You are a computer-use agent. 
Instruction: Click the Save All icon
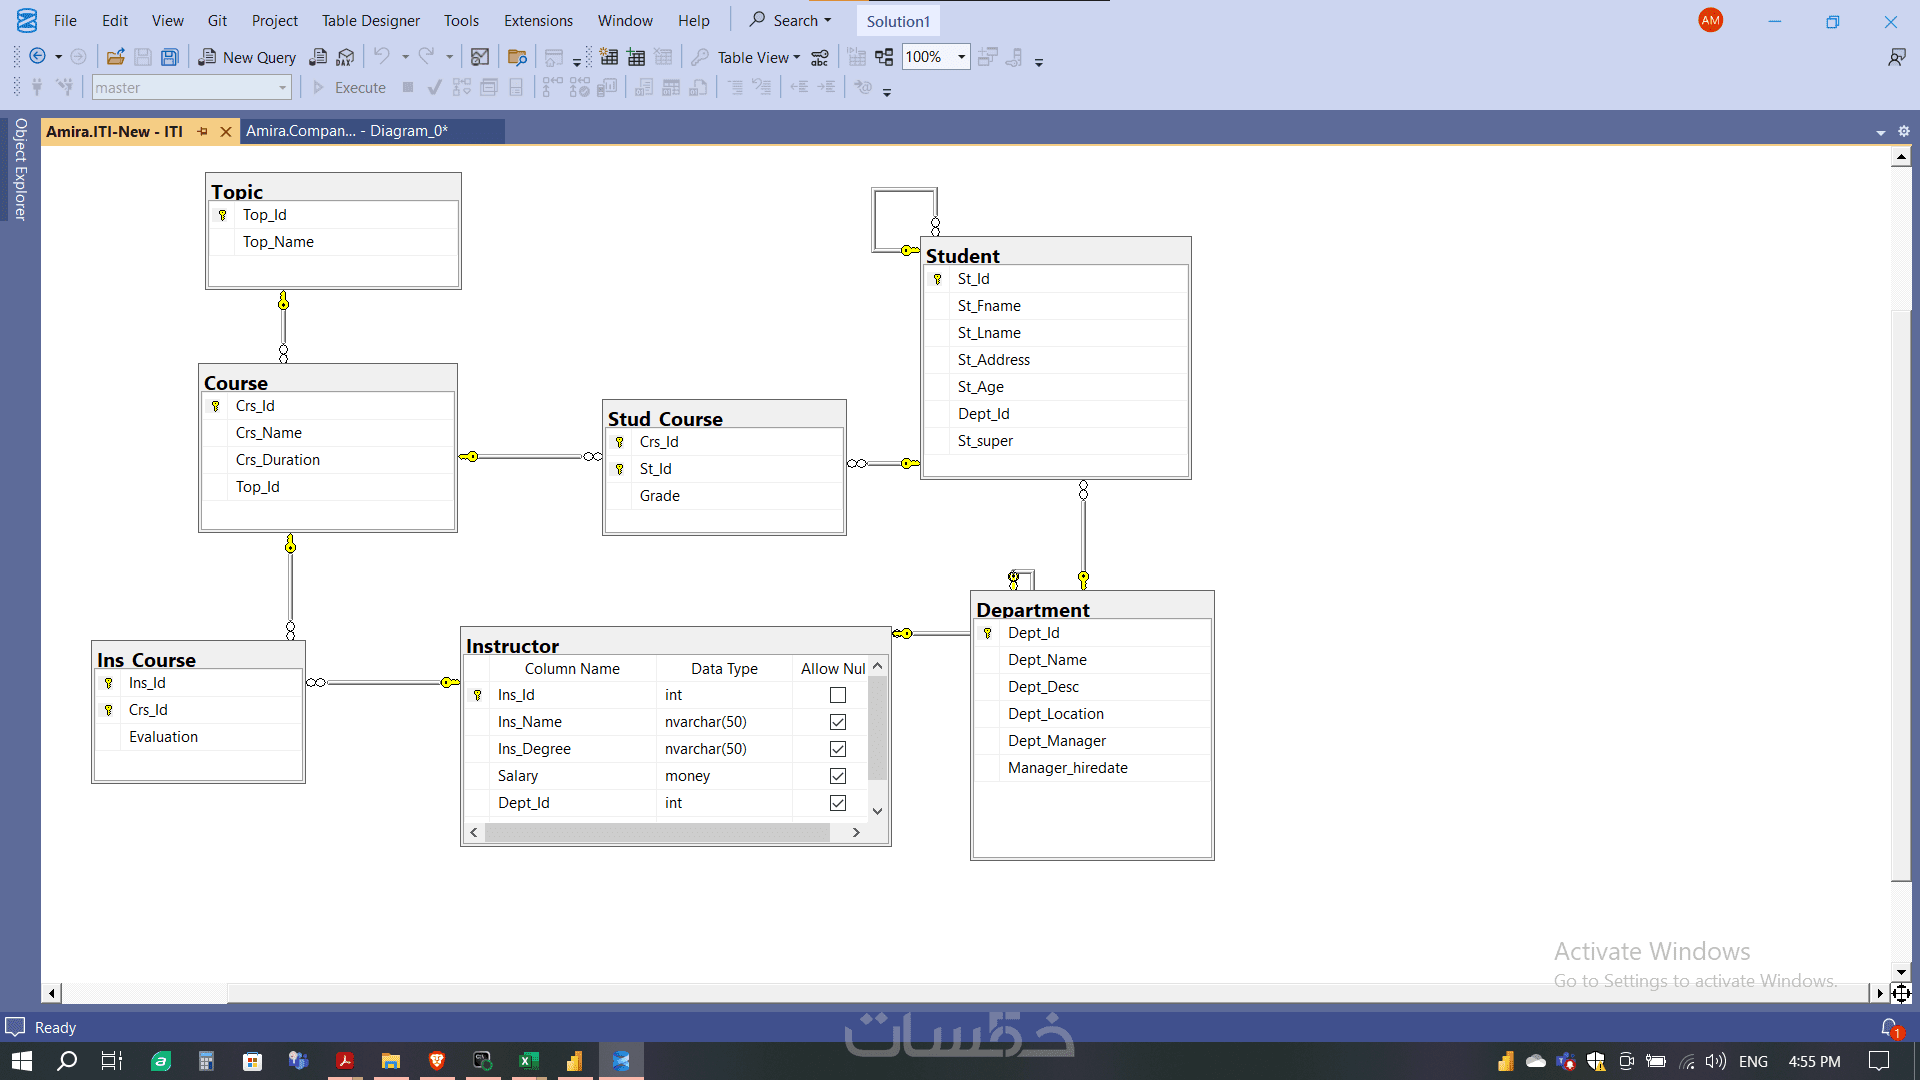[170, 57]
